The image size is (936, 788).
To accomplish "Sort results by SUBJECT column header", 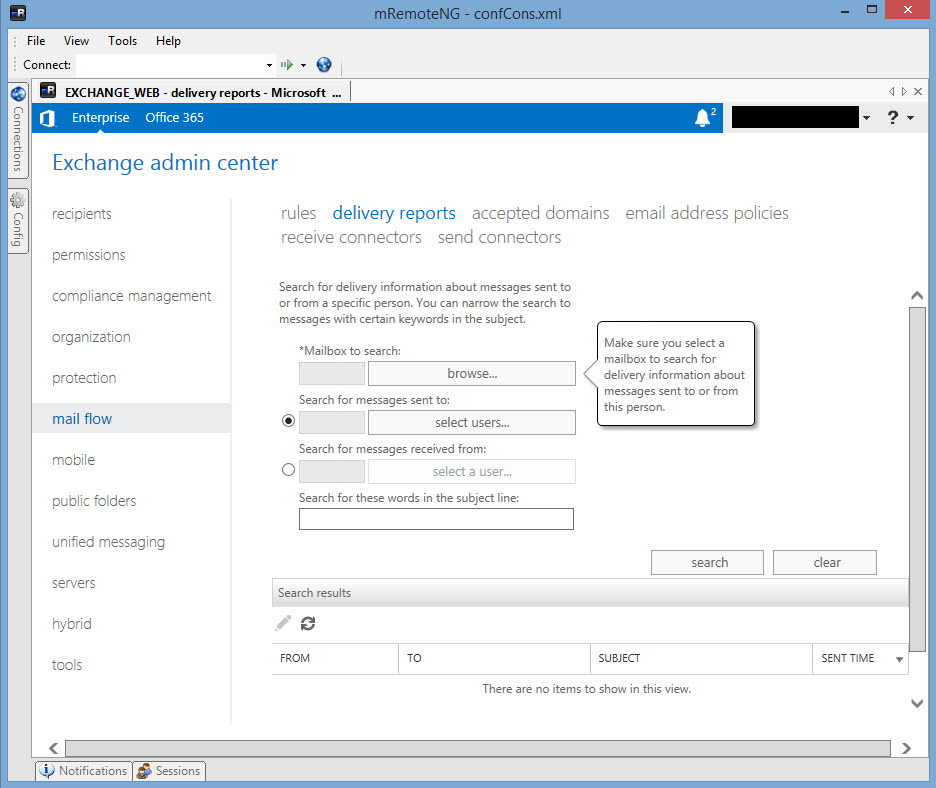I will [x=701, y=658].
